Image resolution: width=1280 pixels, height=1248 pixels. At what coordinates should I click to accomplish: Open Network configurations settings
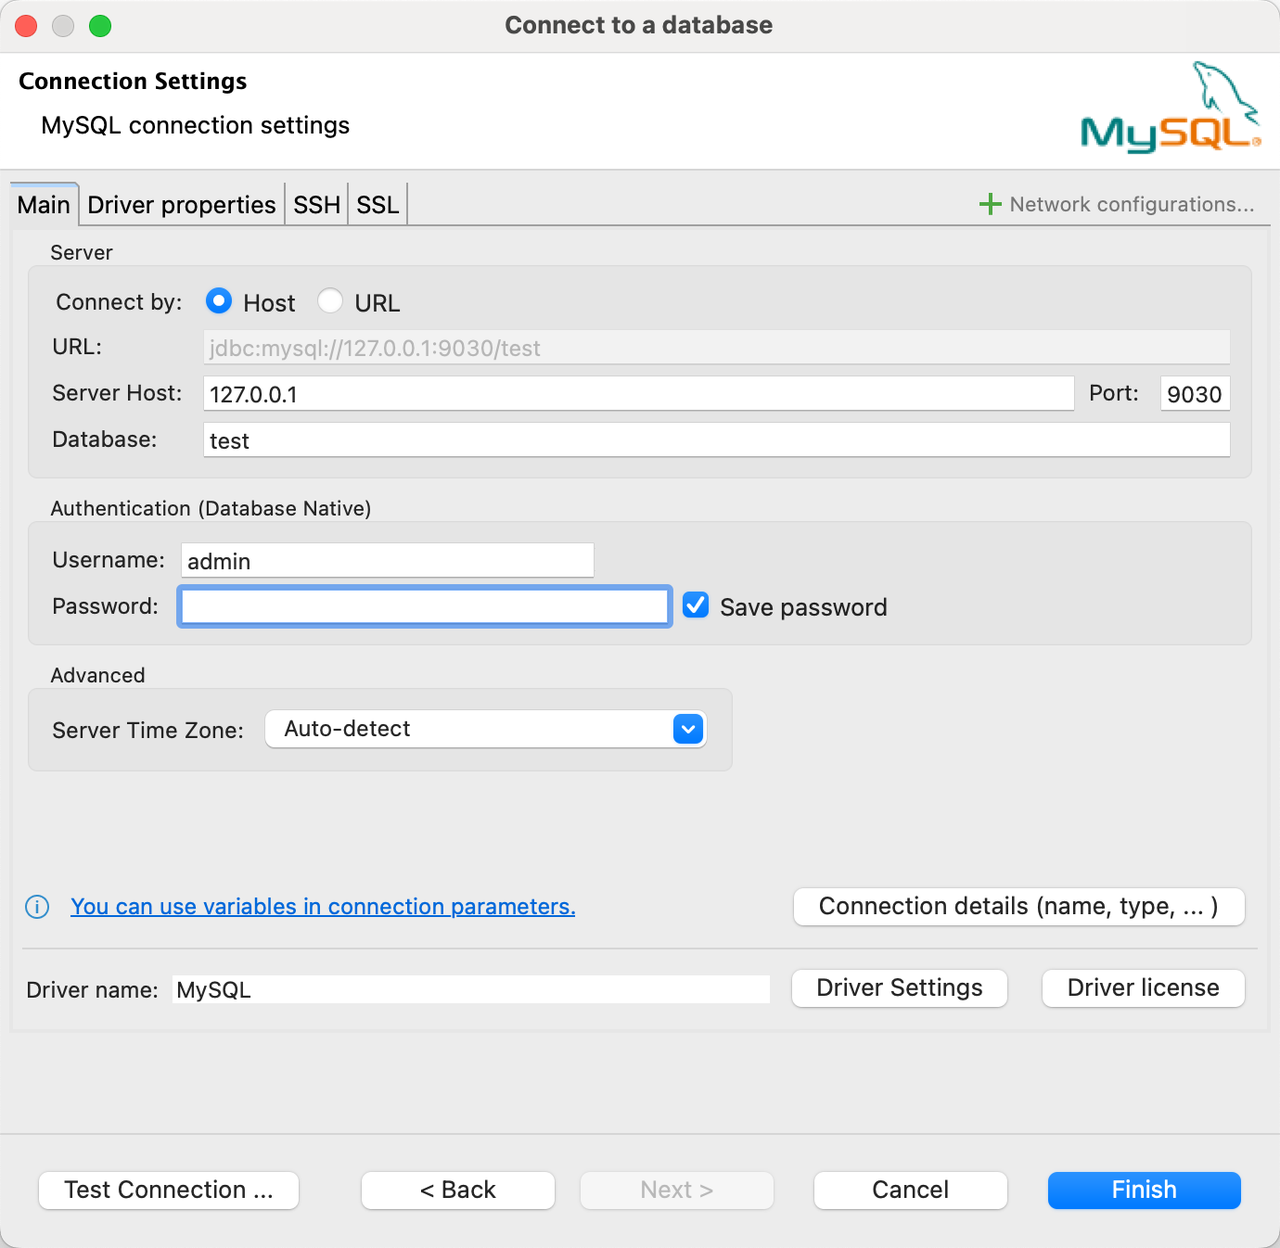(x=1131, y=204)
